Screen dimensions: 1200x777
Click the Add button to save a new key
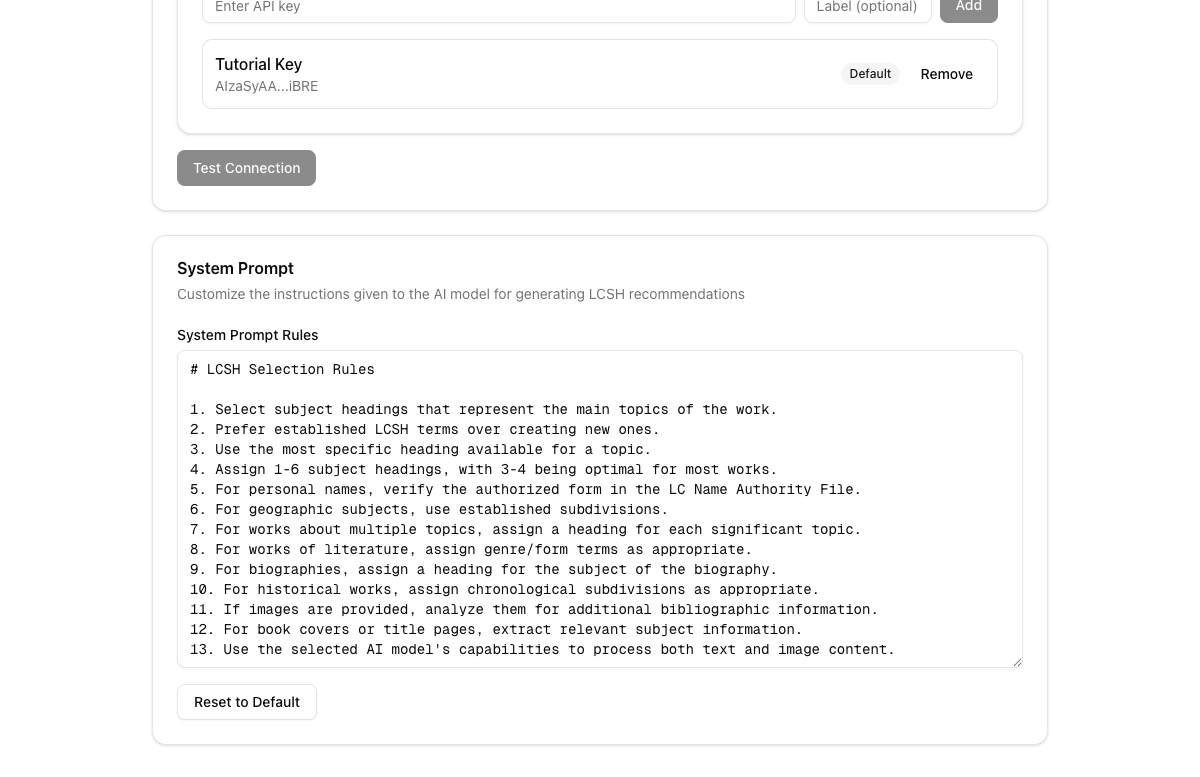pyautogui.click(x=968, y=6)
